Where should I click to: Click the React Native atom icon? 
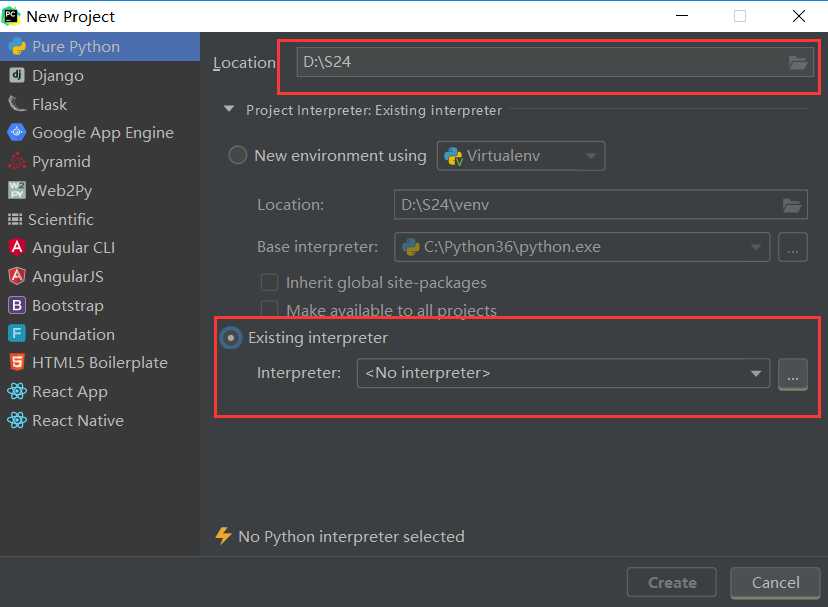coord(17,420)
